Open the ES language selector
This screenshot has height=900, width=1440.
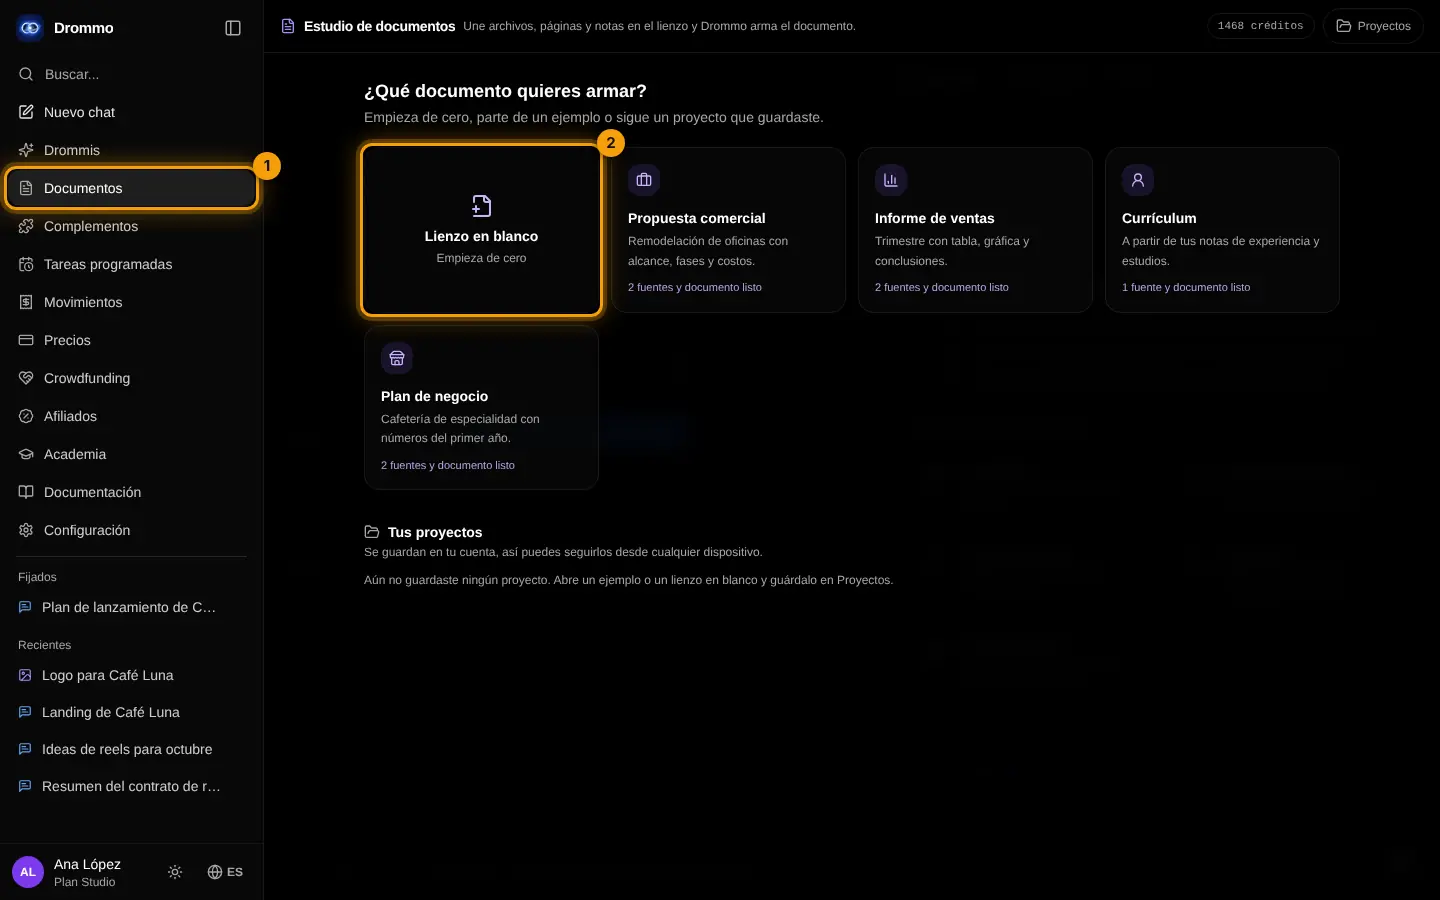pyautogui.click(x=225, y=872)
